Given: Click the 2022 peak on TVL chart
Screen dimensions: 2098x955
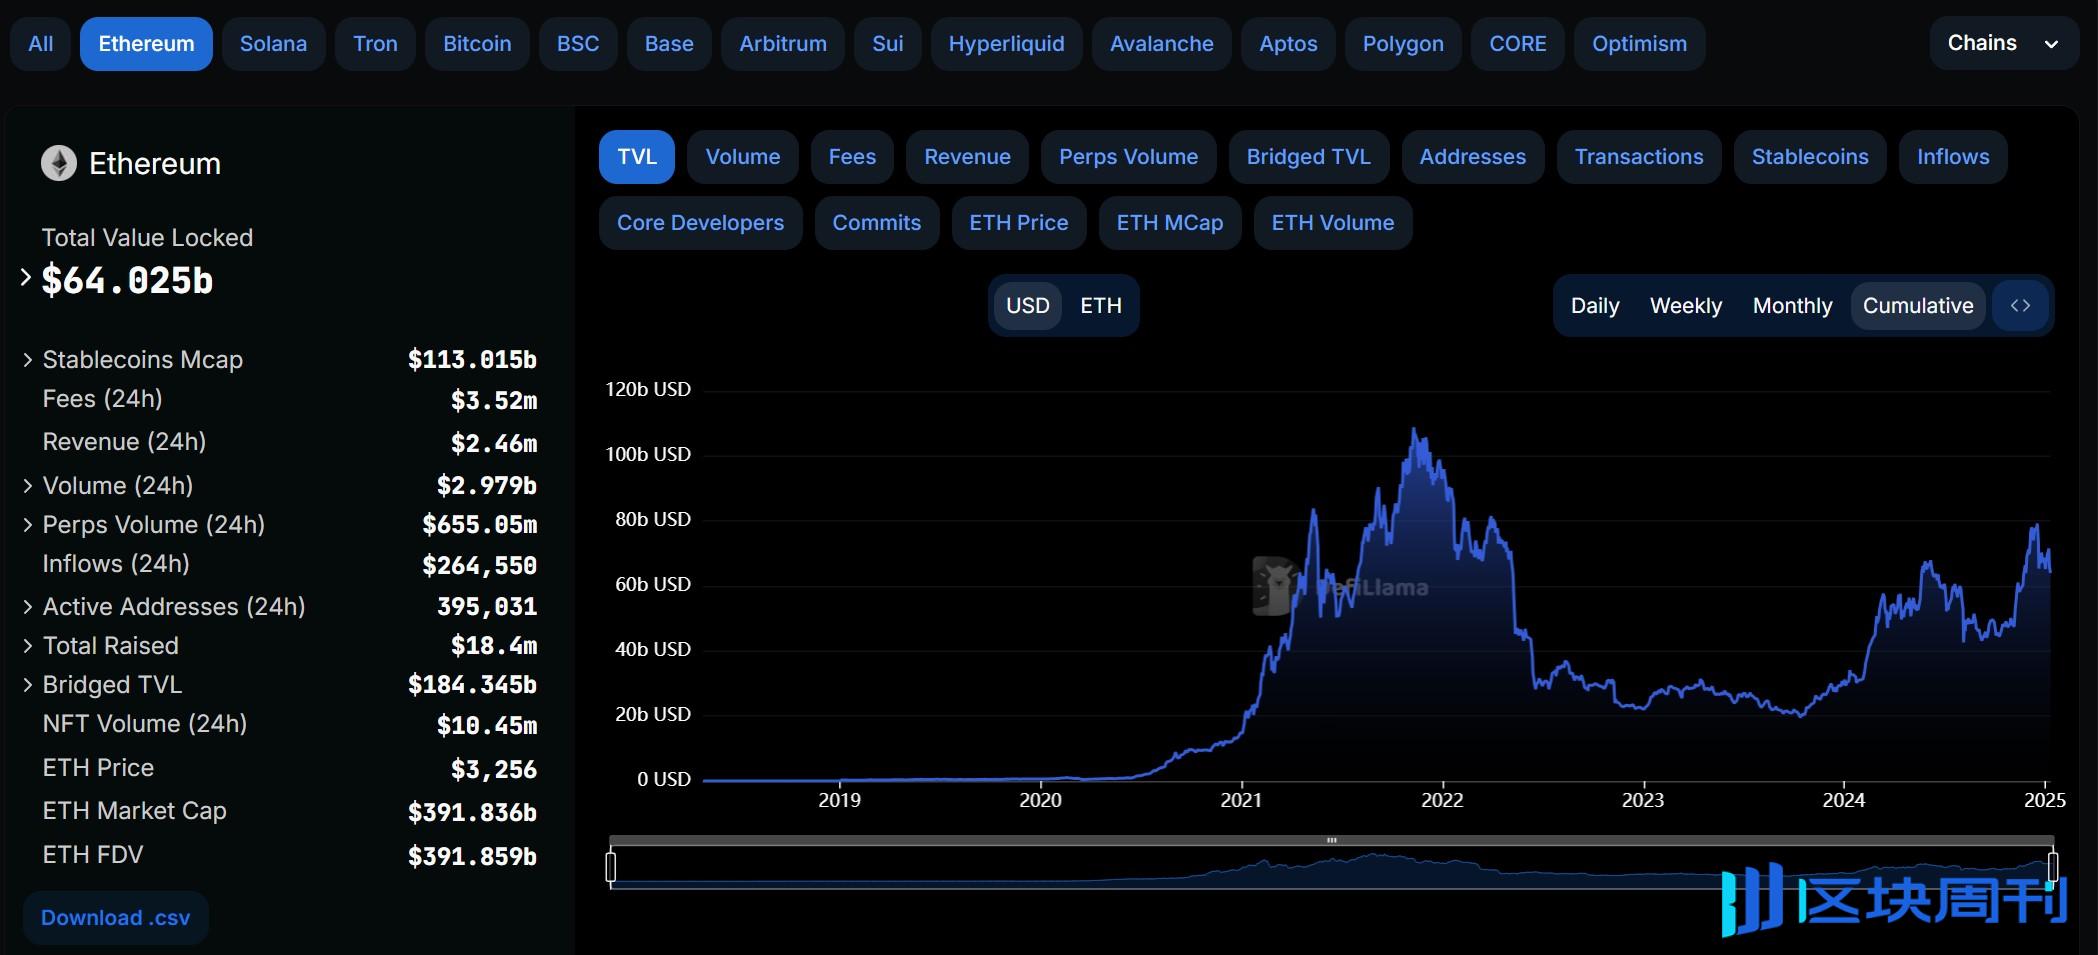Looking at the screenshot, I should [x=1414, y=430].
